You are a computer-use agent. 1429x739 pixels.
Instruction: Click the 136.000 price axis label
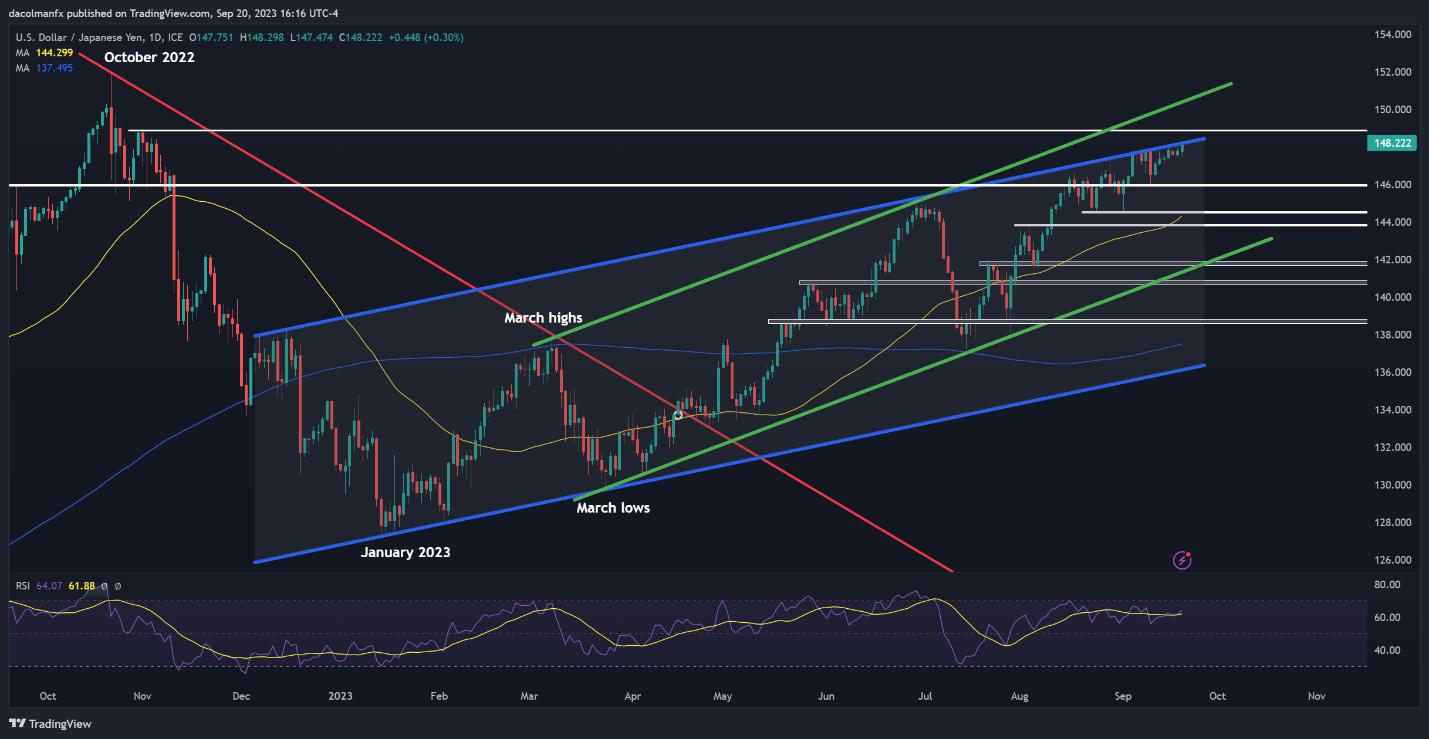(x=1391, y=373)
